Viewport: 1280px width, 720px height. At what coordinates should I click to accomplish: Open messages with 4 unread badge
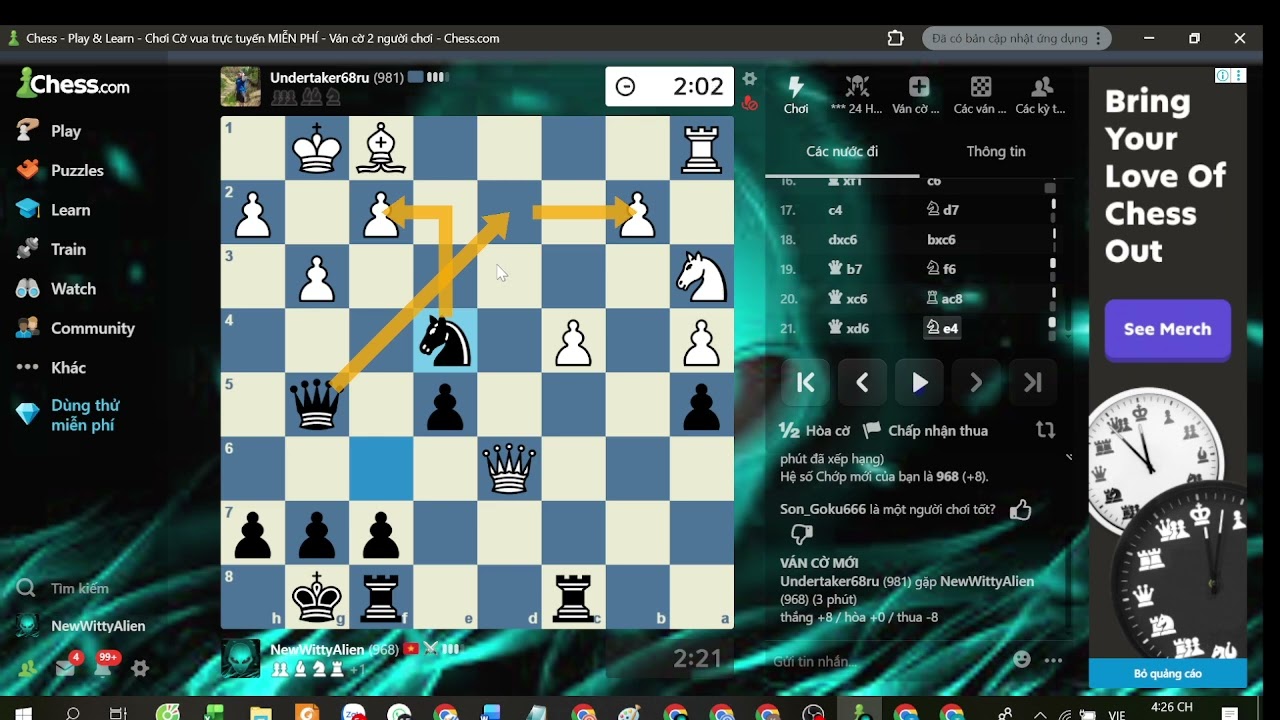[x=66, y=668]
